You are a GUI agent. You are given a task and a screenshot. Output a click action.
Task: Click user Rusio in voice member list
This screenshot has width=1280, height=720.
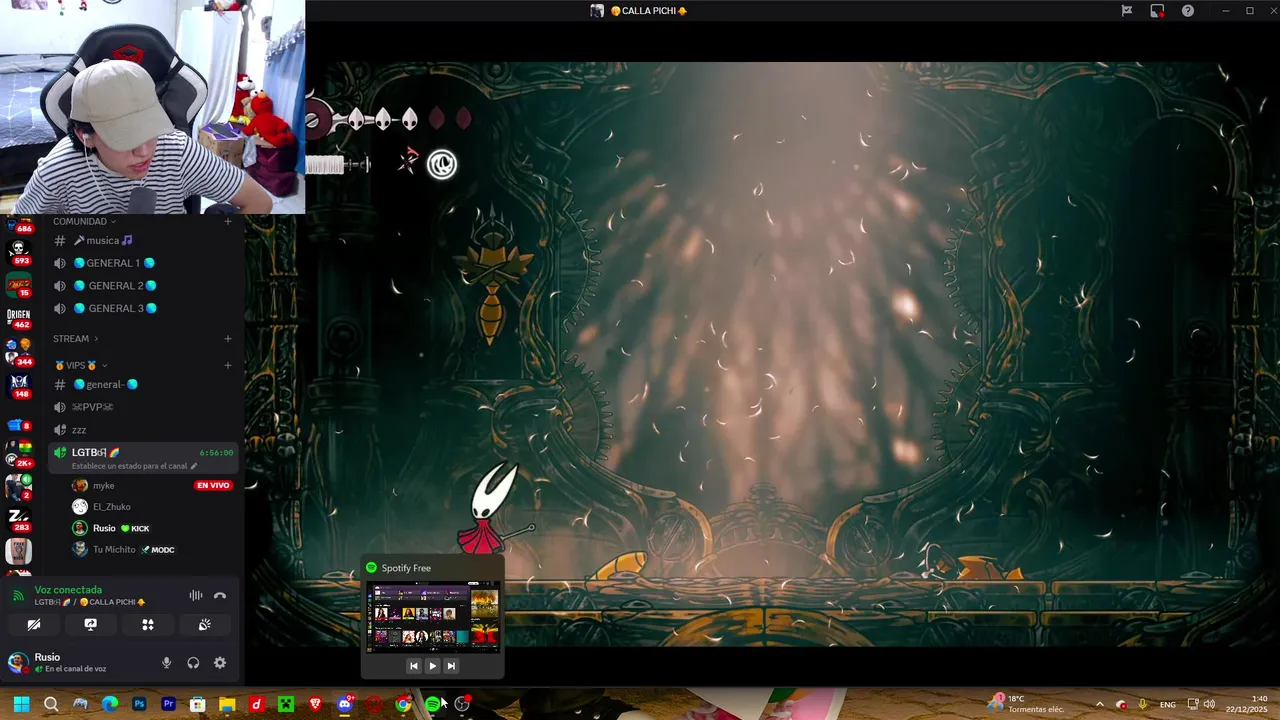point(104,528)
